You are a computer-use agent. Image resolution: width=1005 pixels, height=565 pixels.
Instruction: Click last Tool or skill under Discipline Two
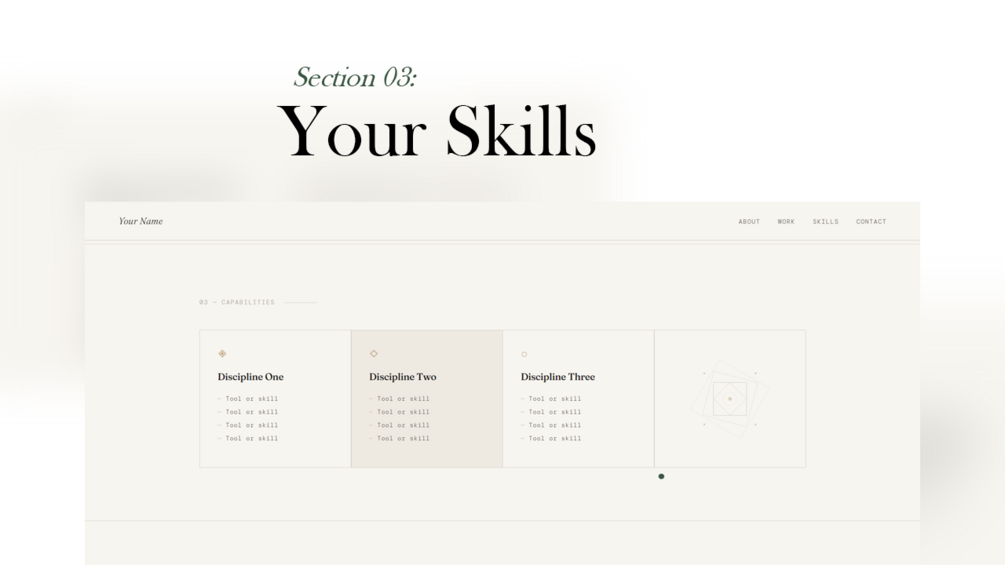pos(403,439)
